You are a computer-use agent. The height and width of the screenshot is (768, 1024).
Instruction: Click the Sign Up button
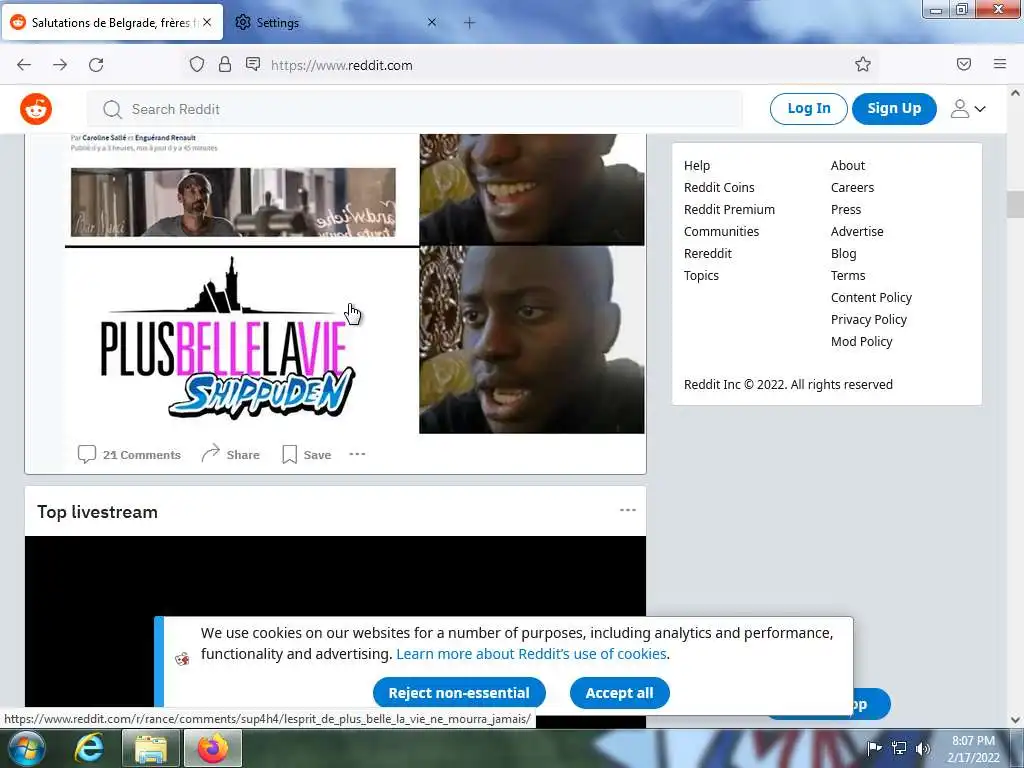894,108
